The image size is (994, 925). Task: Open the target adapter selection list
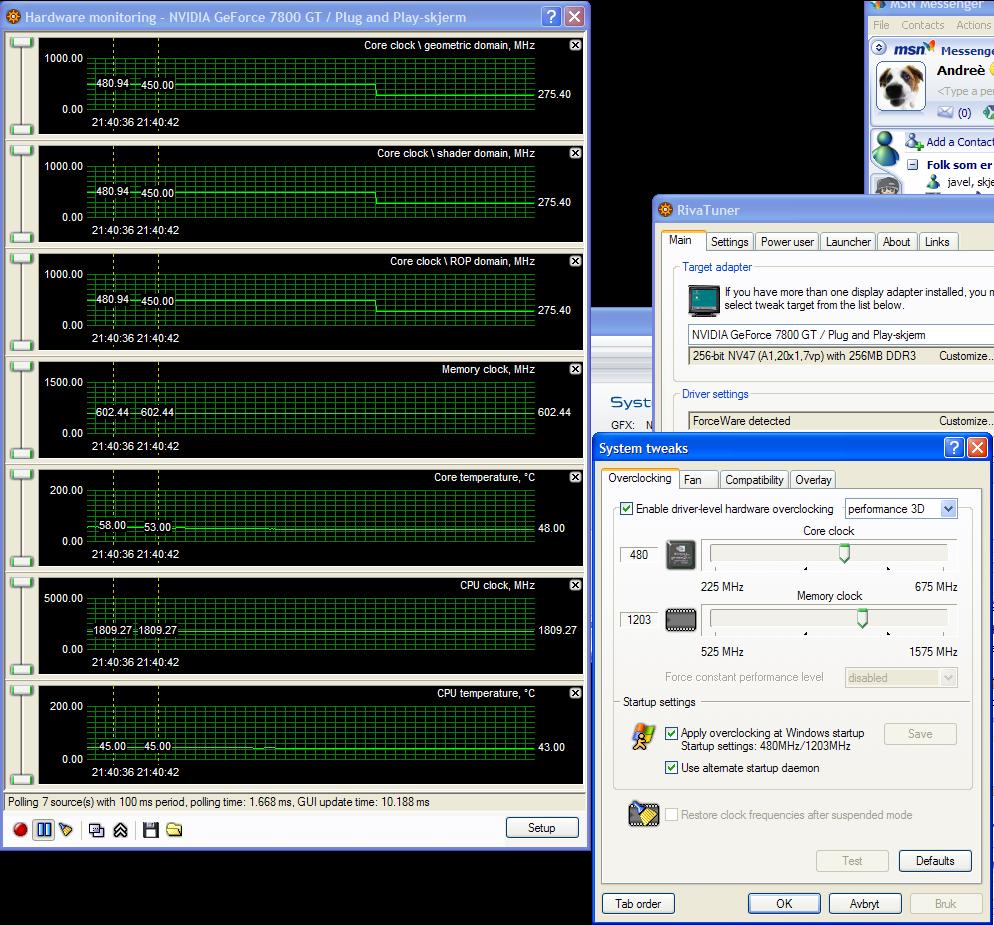(841, 335)
